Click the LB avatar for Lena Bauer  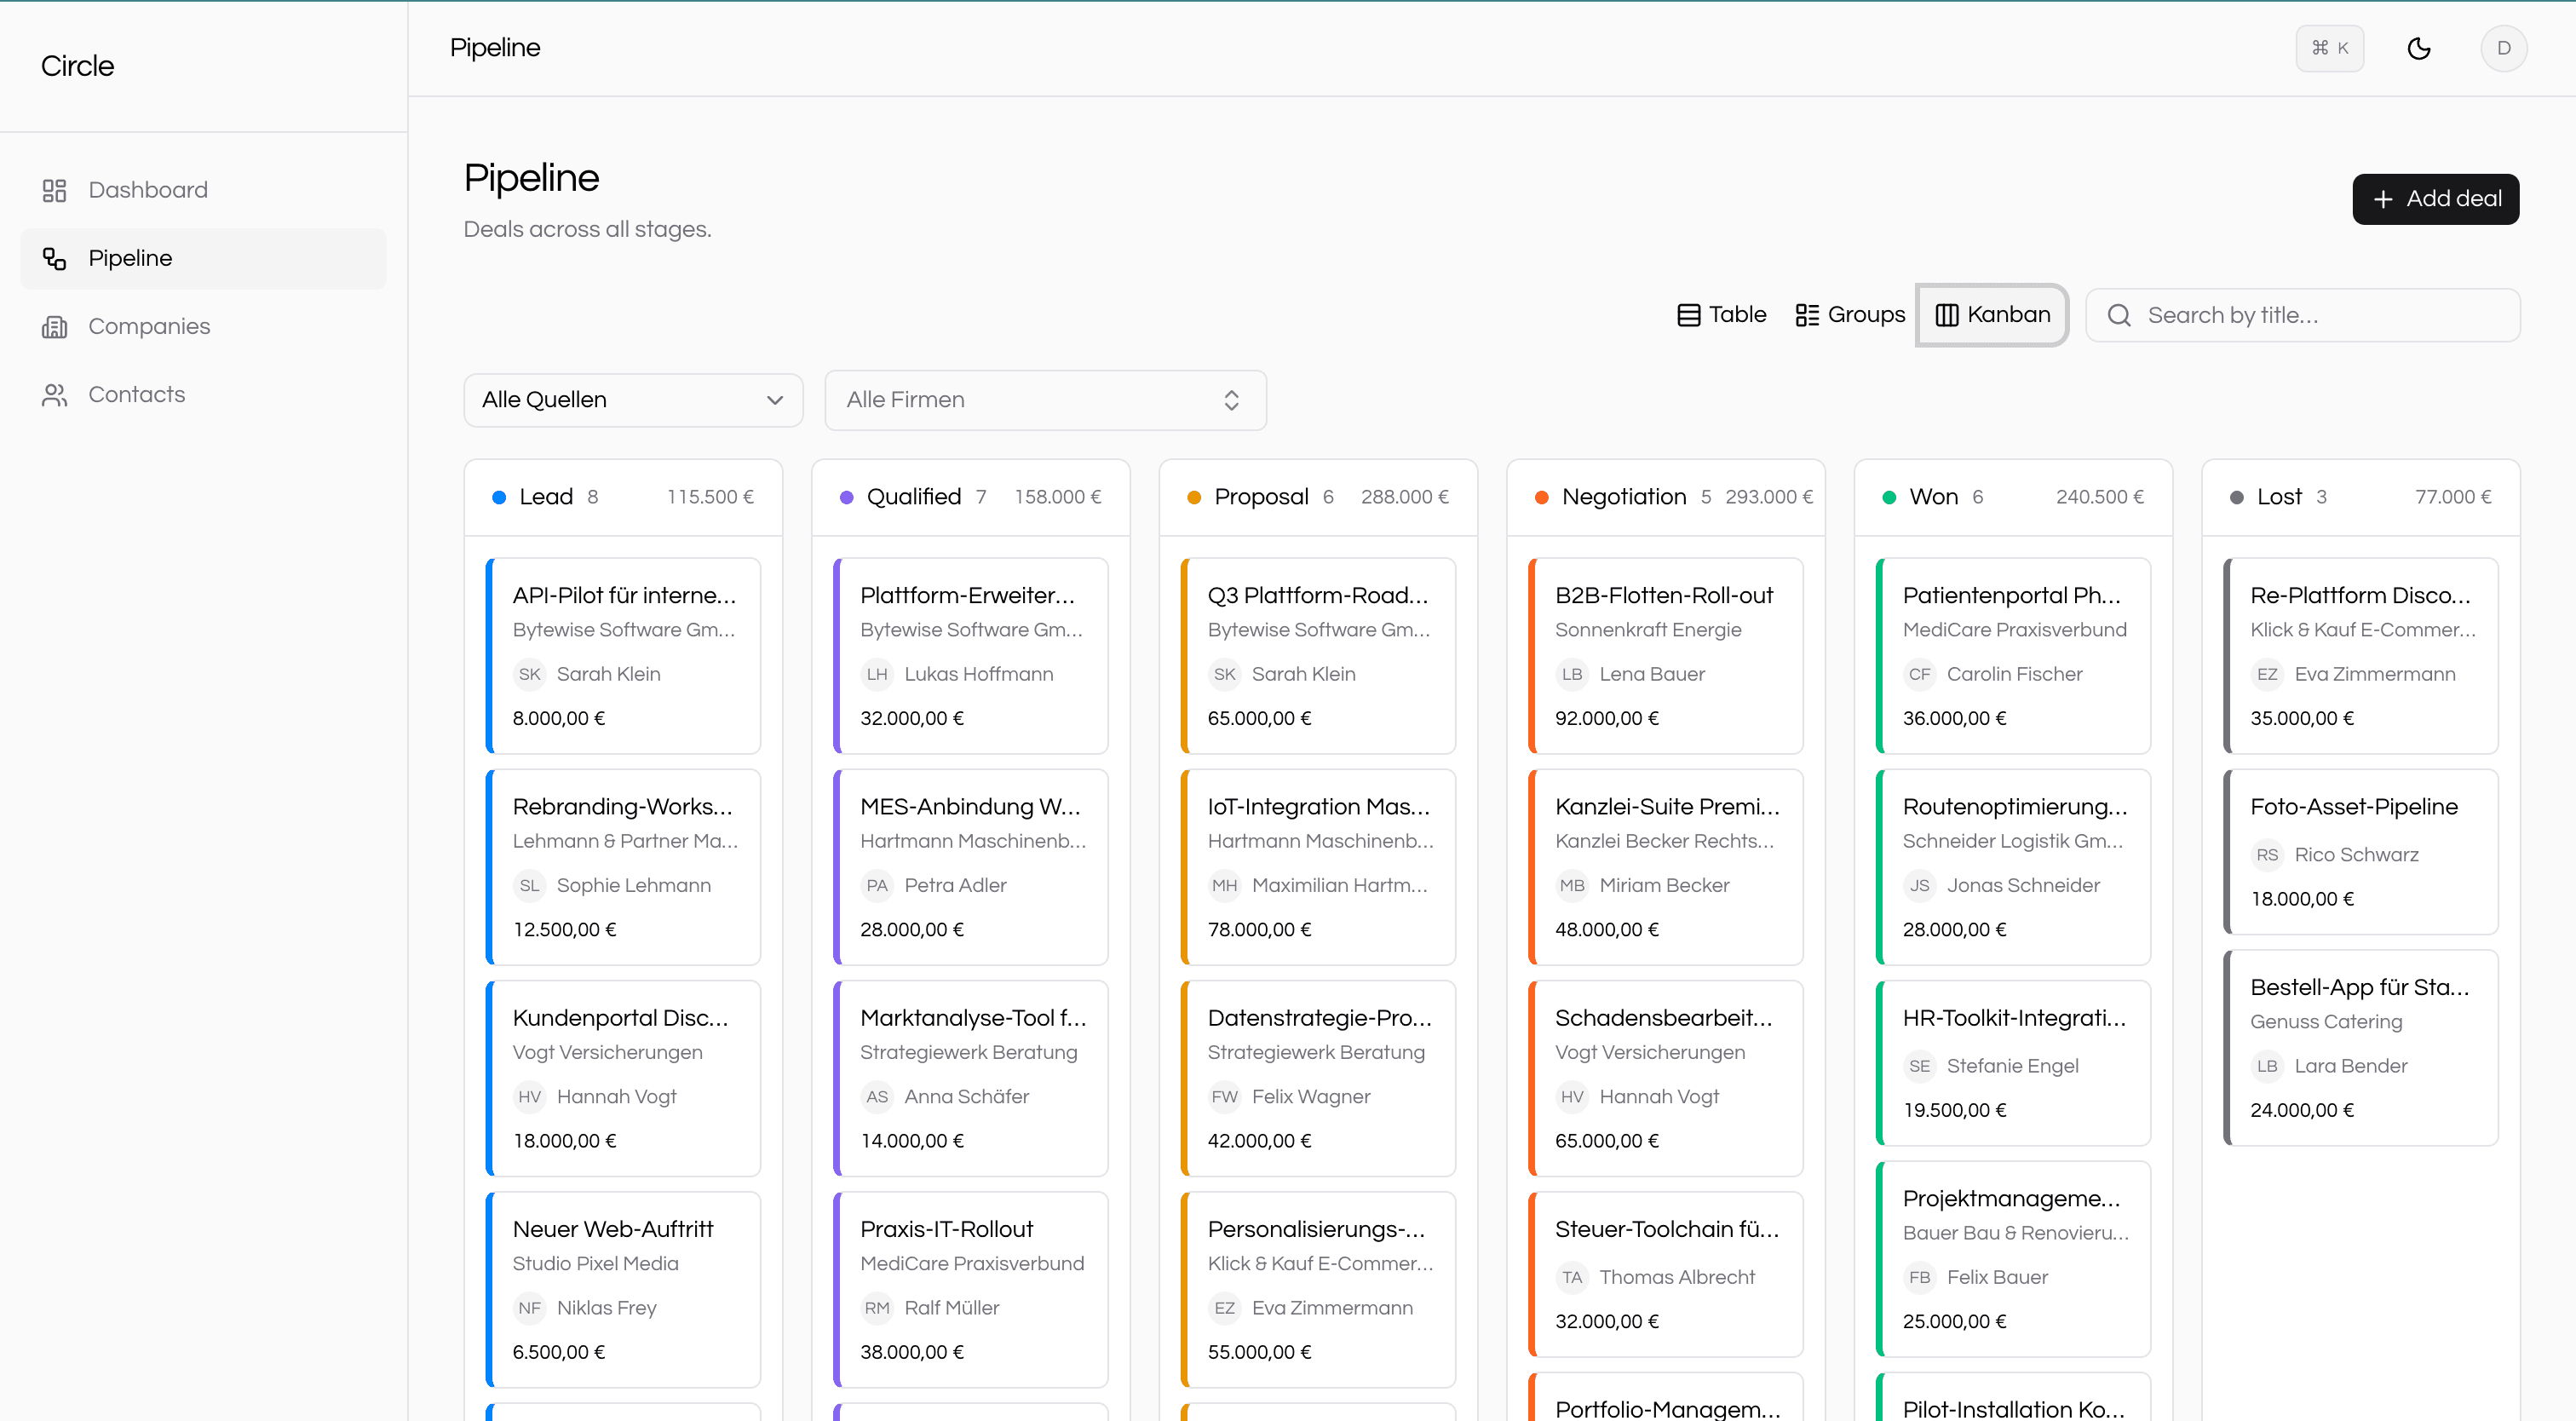[x=1572, y=674]
